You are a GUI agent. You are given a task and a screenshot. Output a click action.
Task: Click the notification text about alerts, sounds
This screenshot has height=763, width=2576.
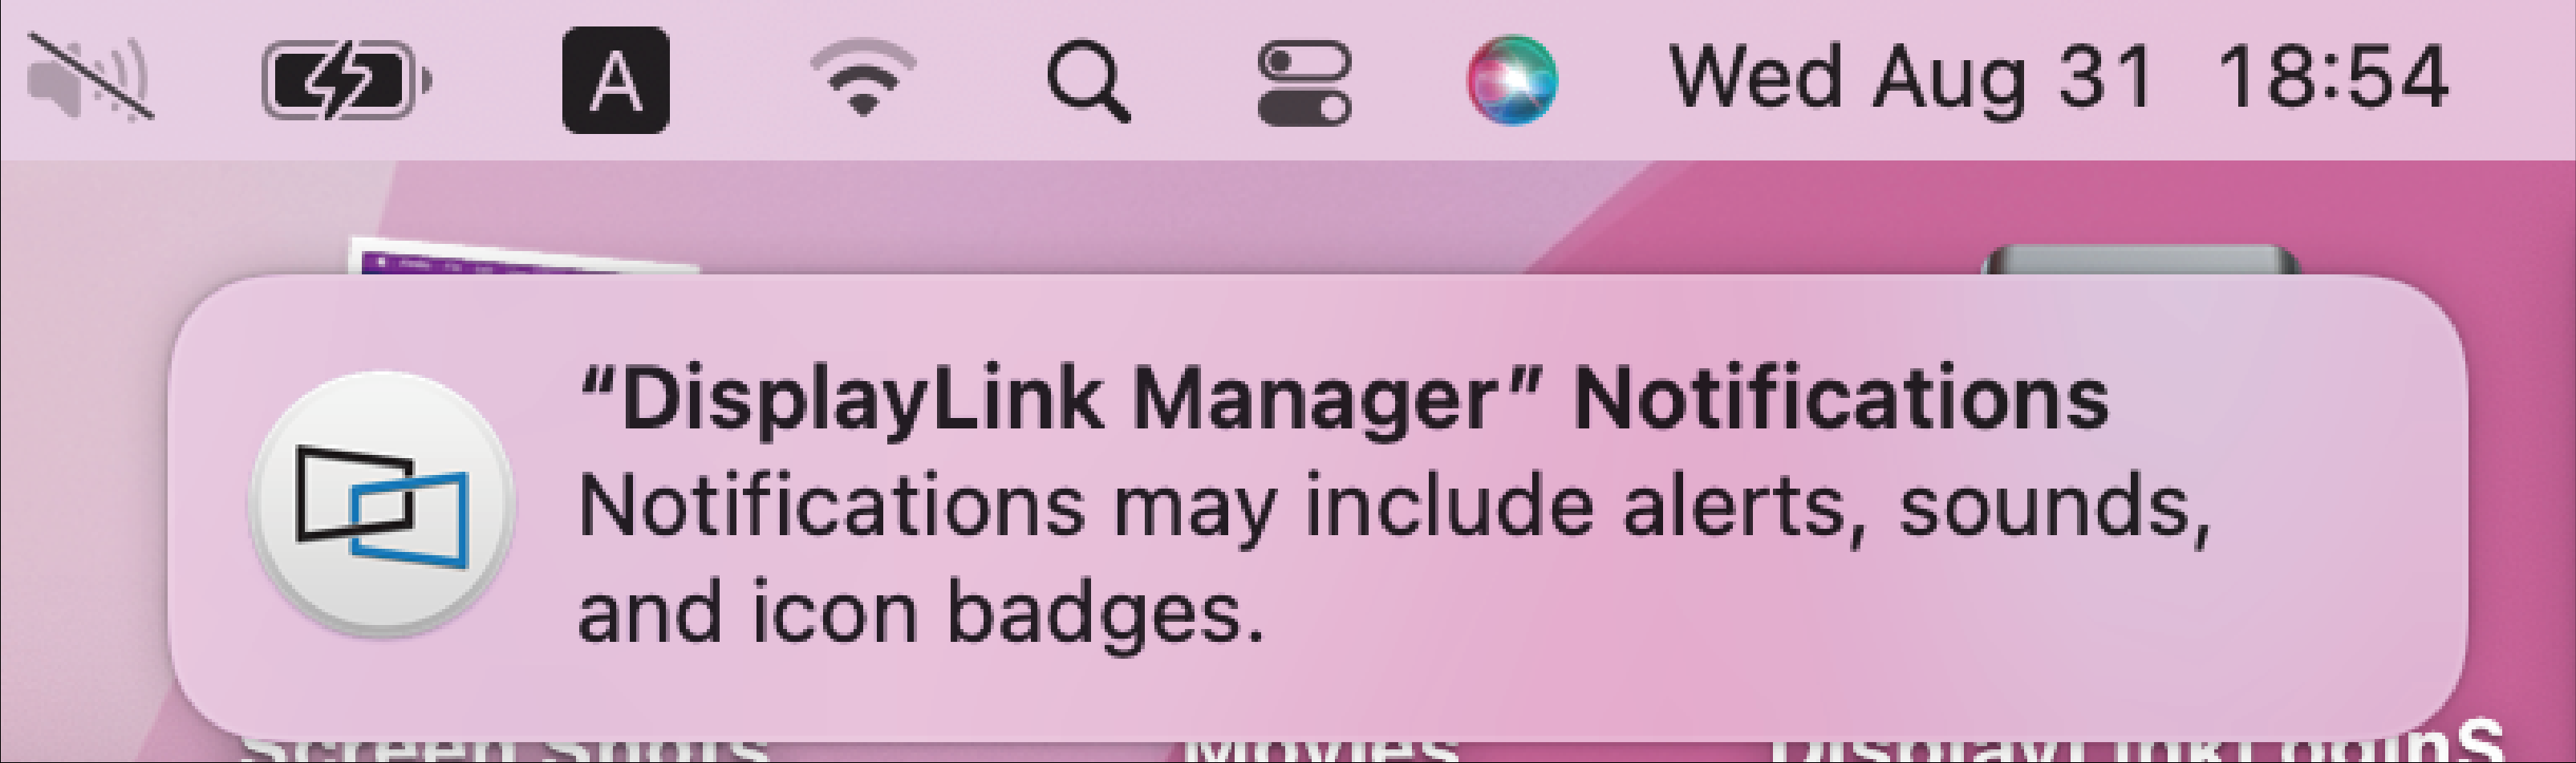[x=1392, y=508]
